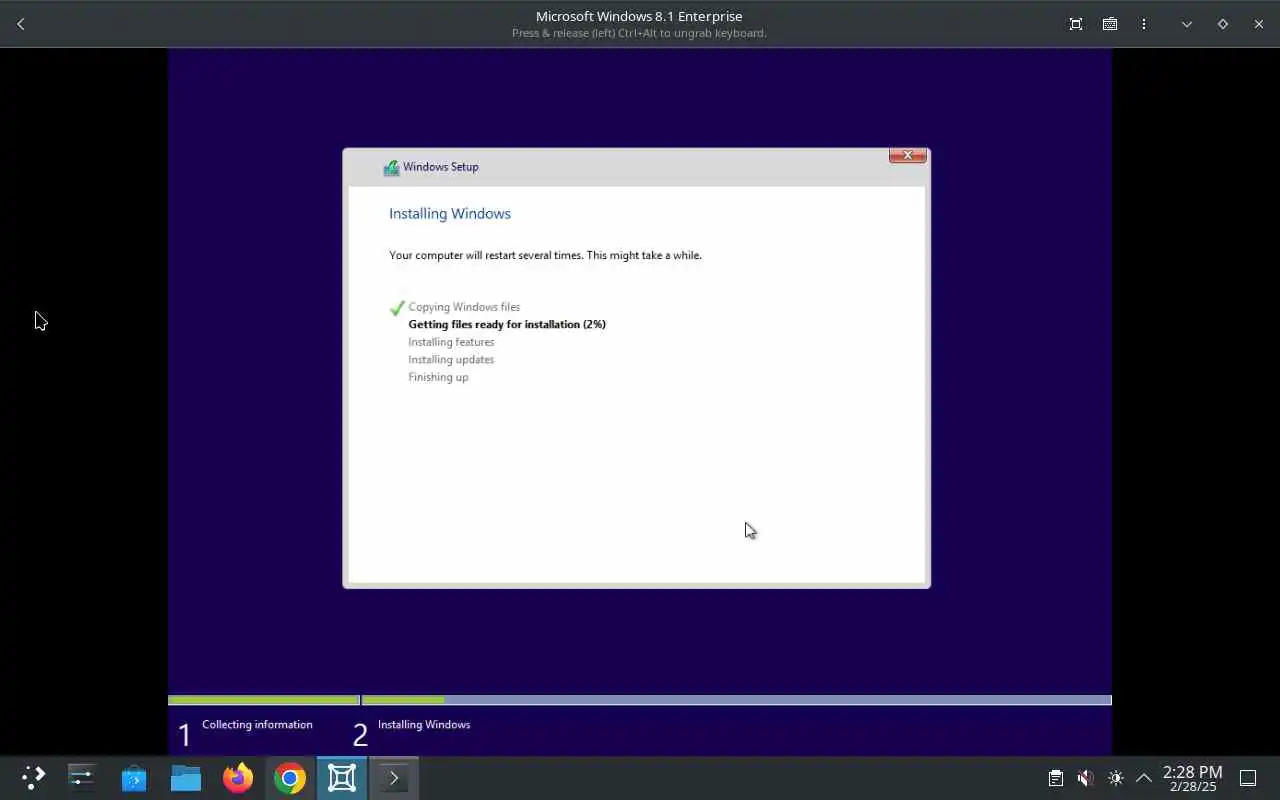Switch to Google Chrome in taskbar

point(290,778)
